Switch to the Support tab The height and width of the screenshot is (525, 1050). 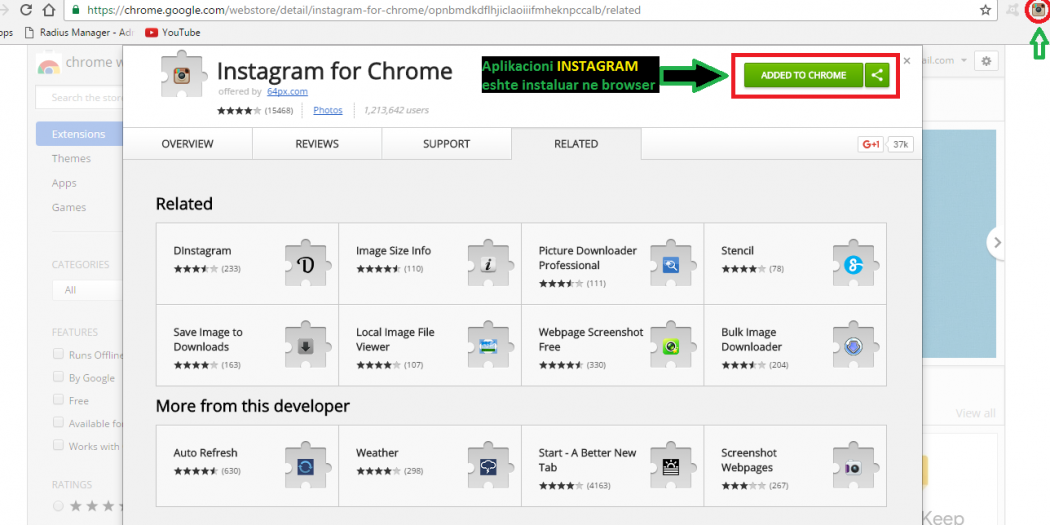[x=447, y=144]
